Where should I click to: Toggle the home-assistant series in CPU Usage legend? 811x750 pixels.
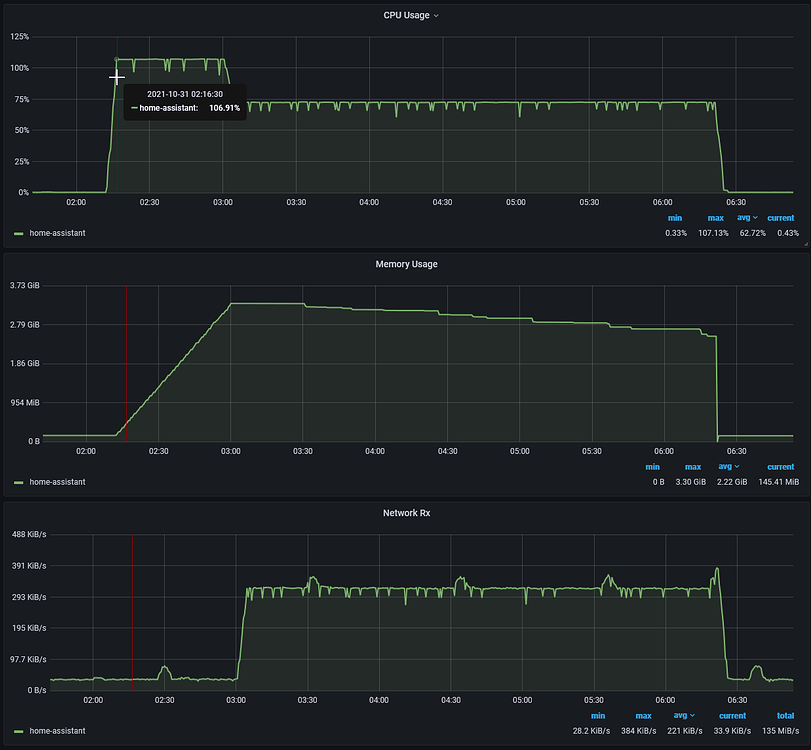(x=59, y=231)
